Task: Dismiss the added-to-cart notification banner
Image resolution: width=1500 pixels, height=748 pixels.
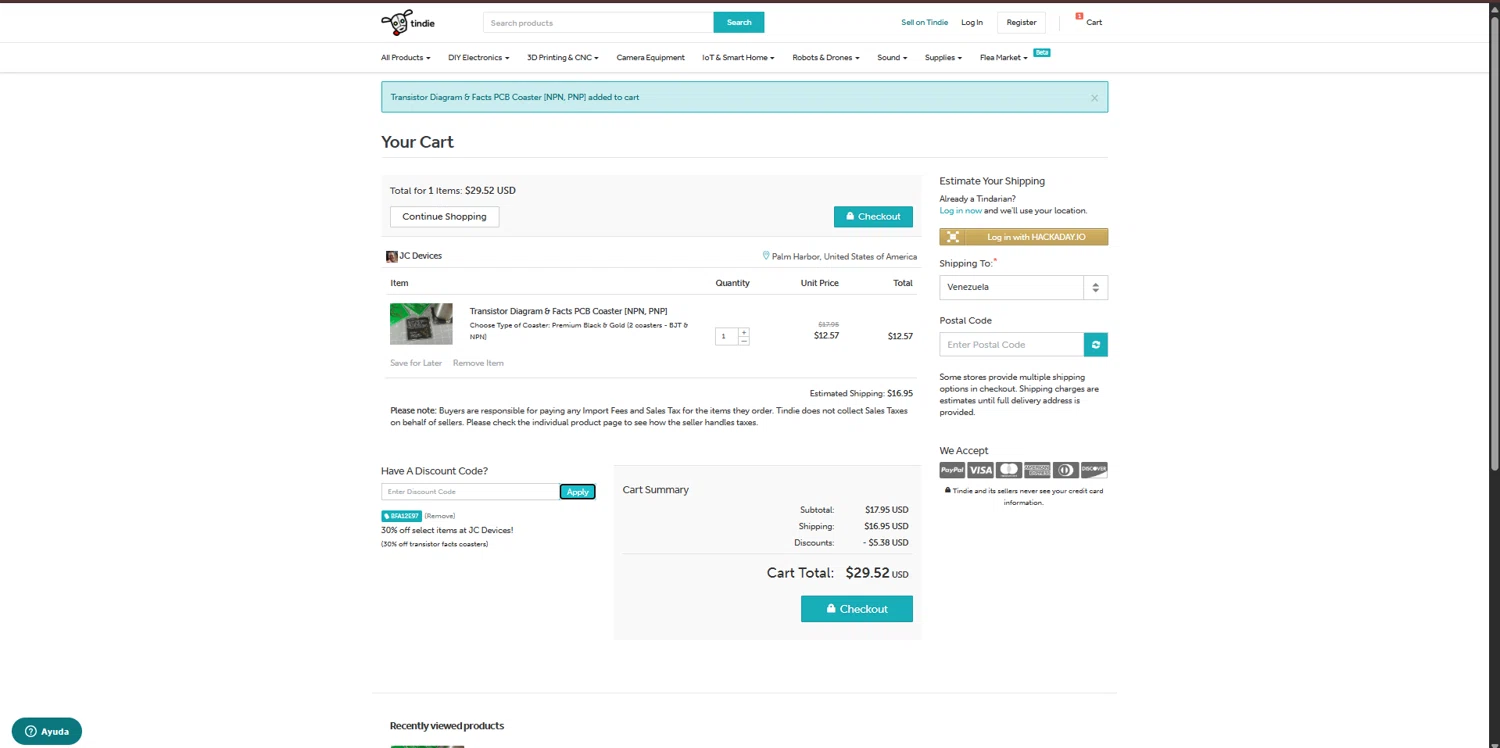Action: pos(1094,98)
